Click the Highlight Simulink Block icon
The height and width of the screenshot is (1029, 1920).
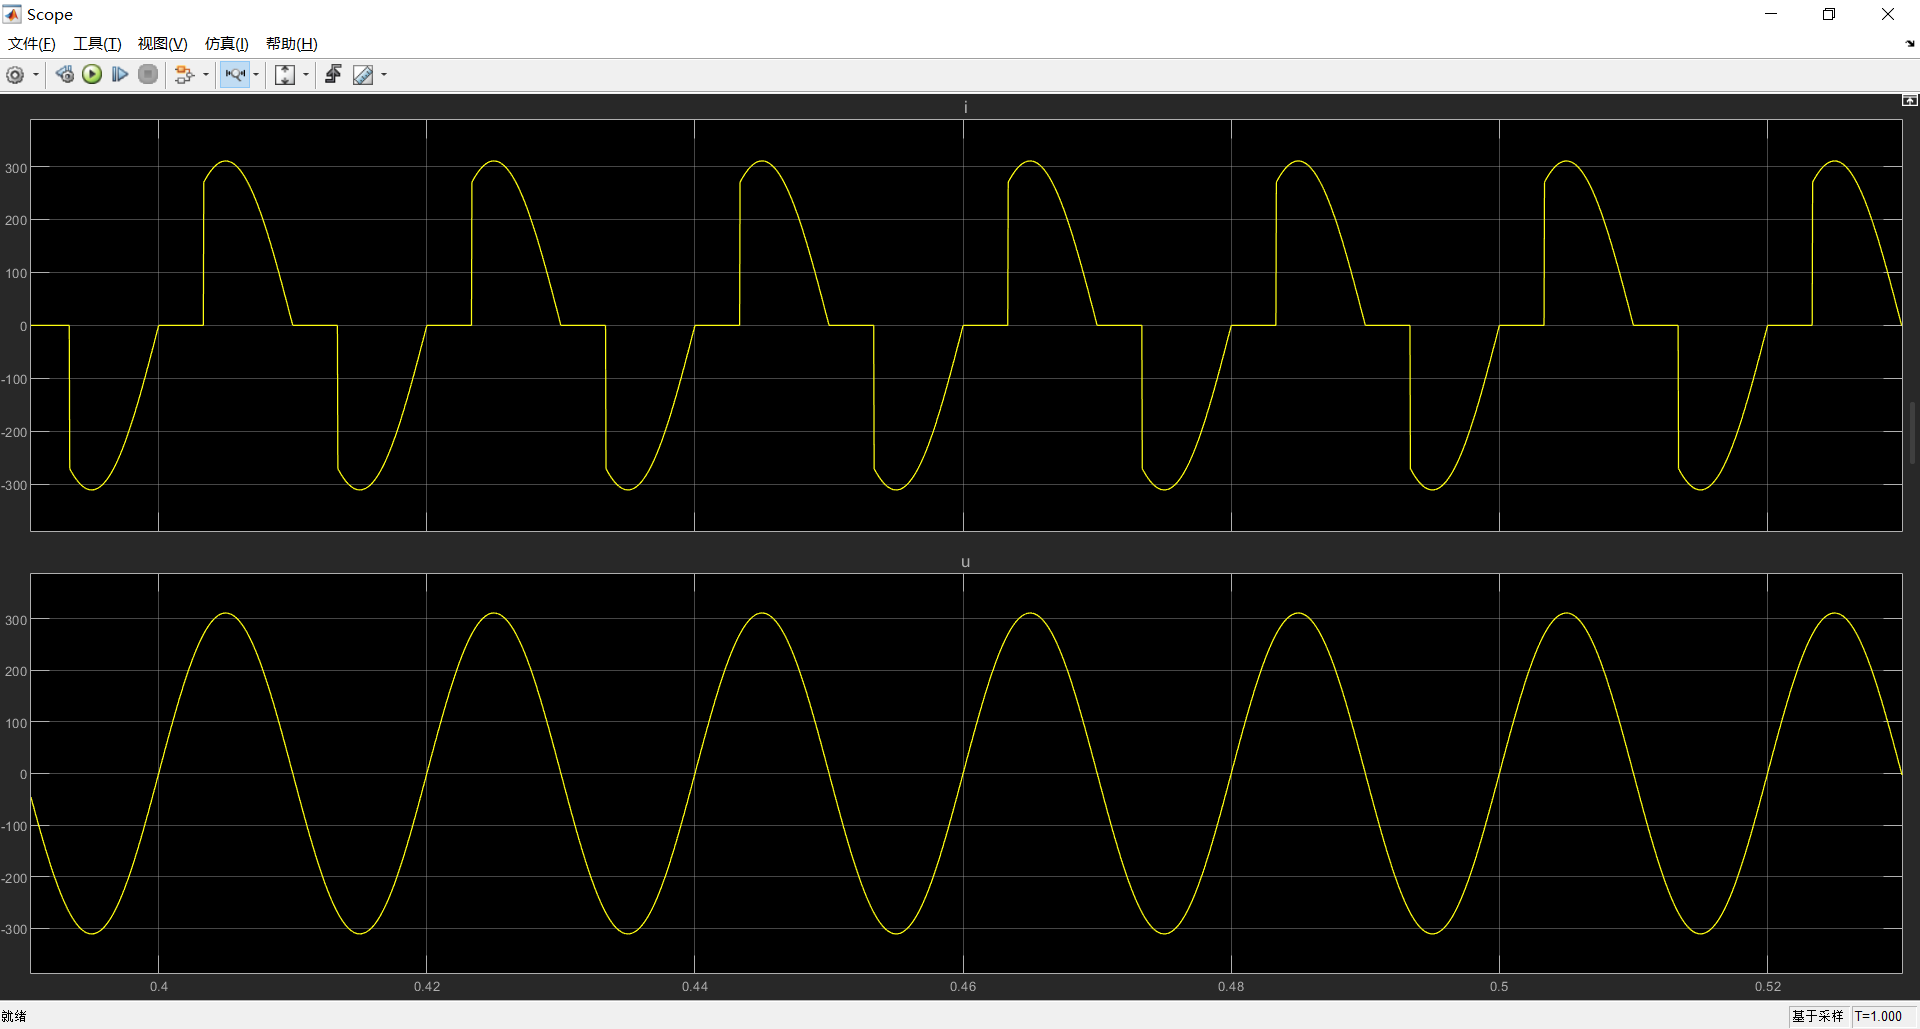[x=184, y=75]
